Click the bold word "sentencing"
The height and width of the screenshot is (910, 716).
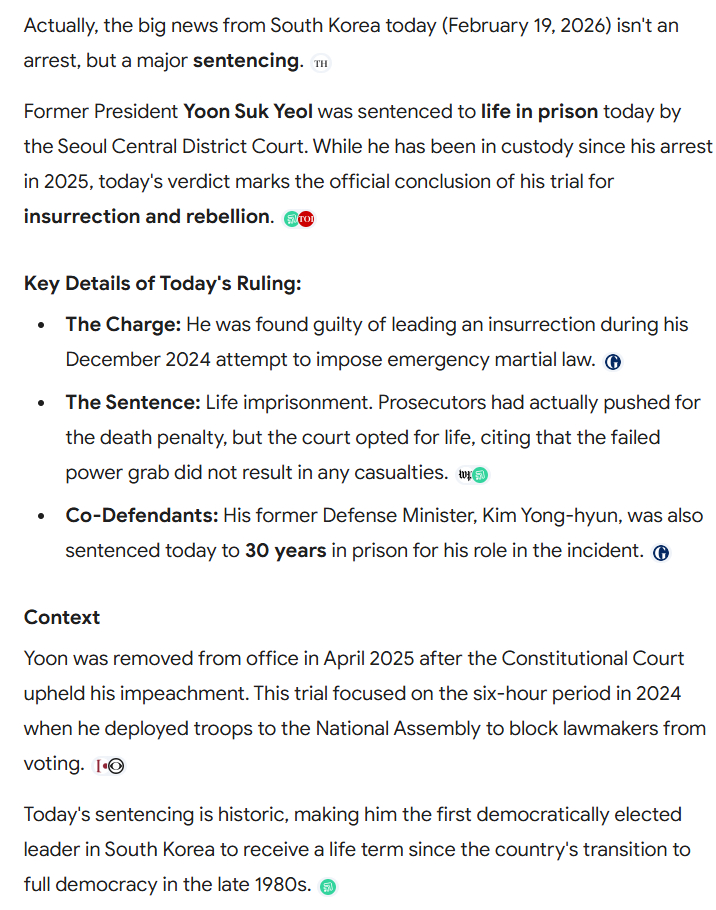(246, 60)
